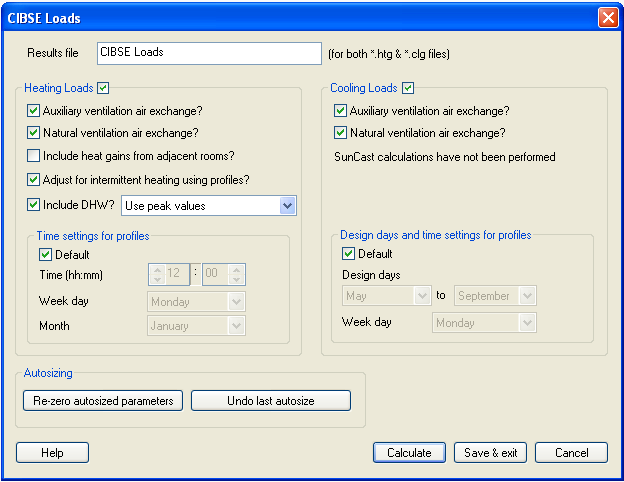Uncheck Default under heating time settings
This screenshot has height=482, width=624.
pos(46,255)
